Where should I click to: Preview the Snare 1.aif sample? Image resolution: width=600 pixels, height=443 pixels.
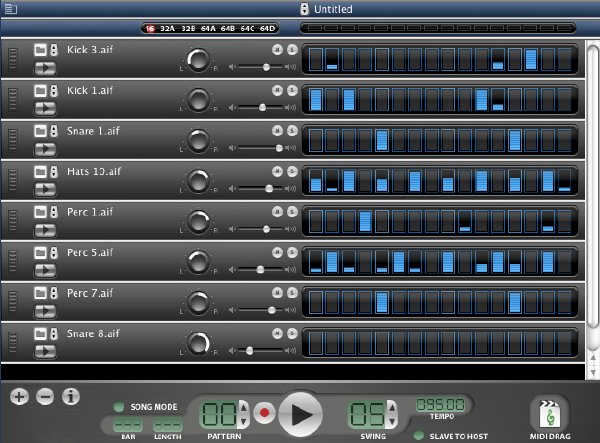click(45, 149)
